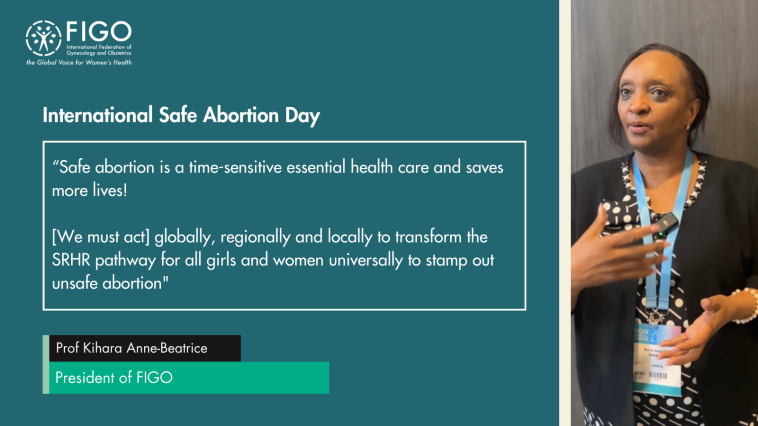Screen dimensions: 758x426
Task: Click the conference name badge
Action: (x=658, y=359)
